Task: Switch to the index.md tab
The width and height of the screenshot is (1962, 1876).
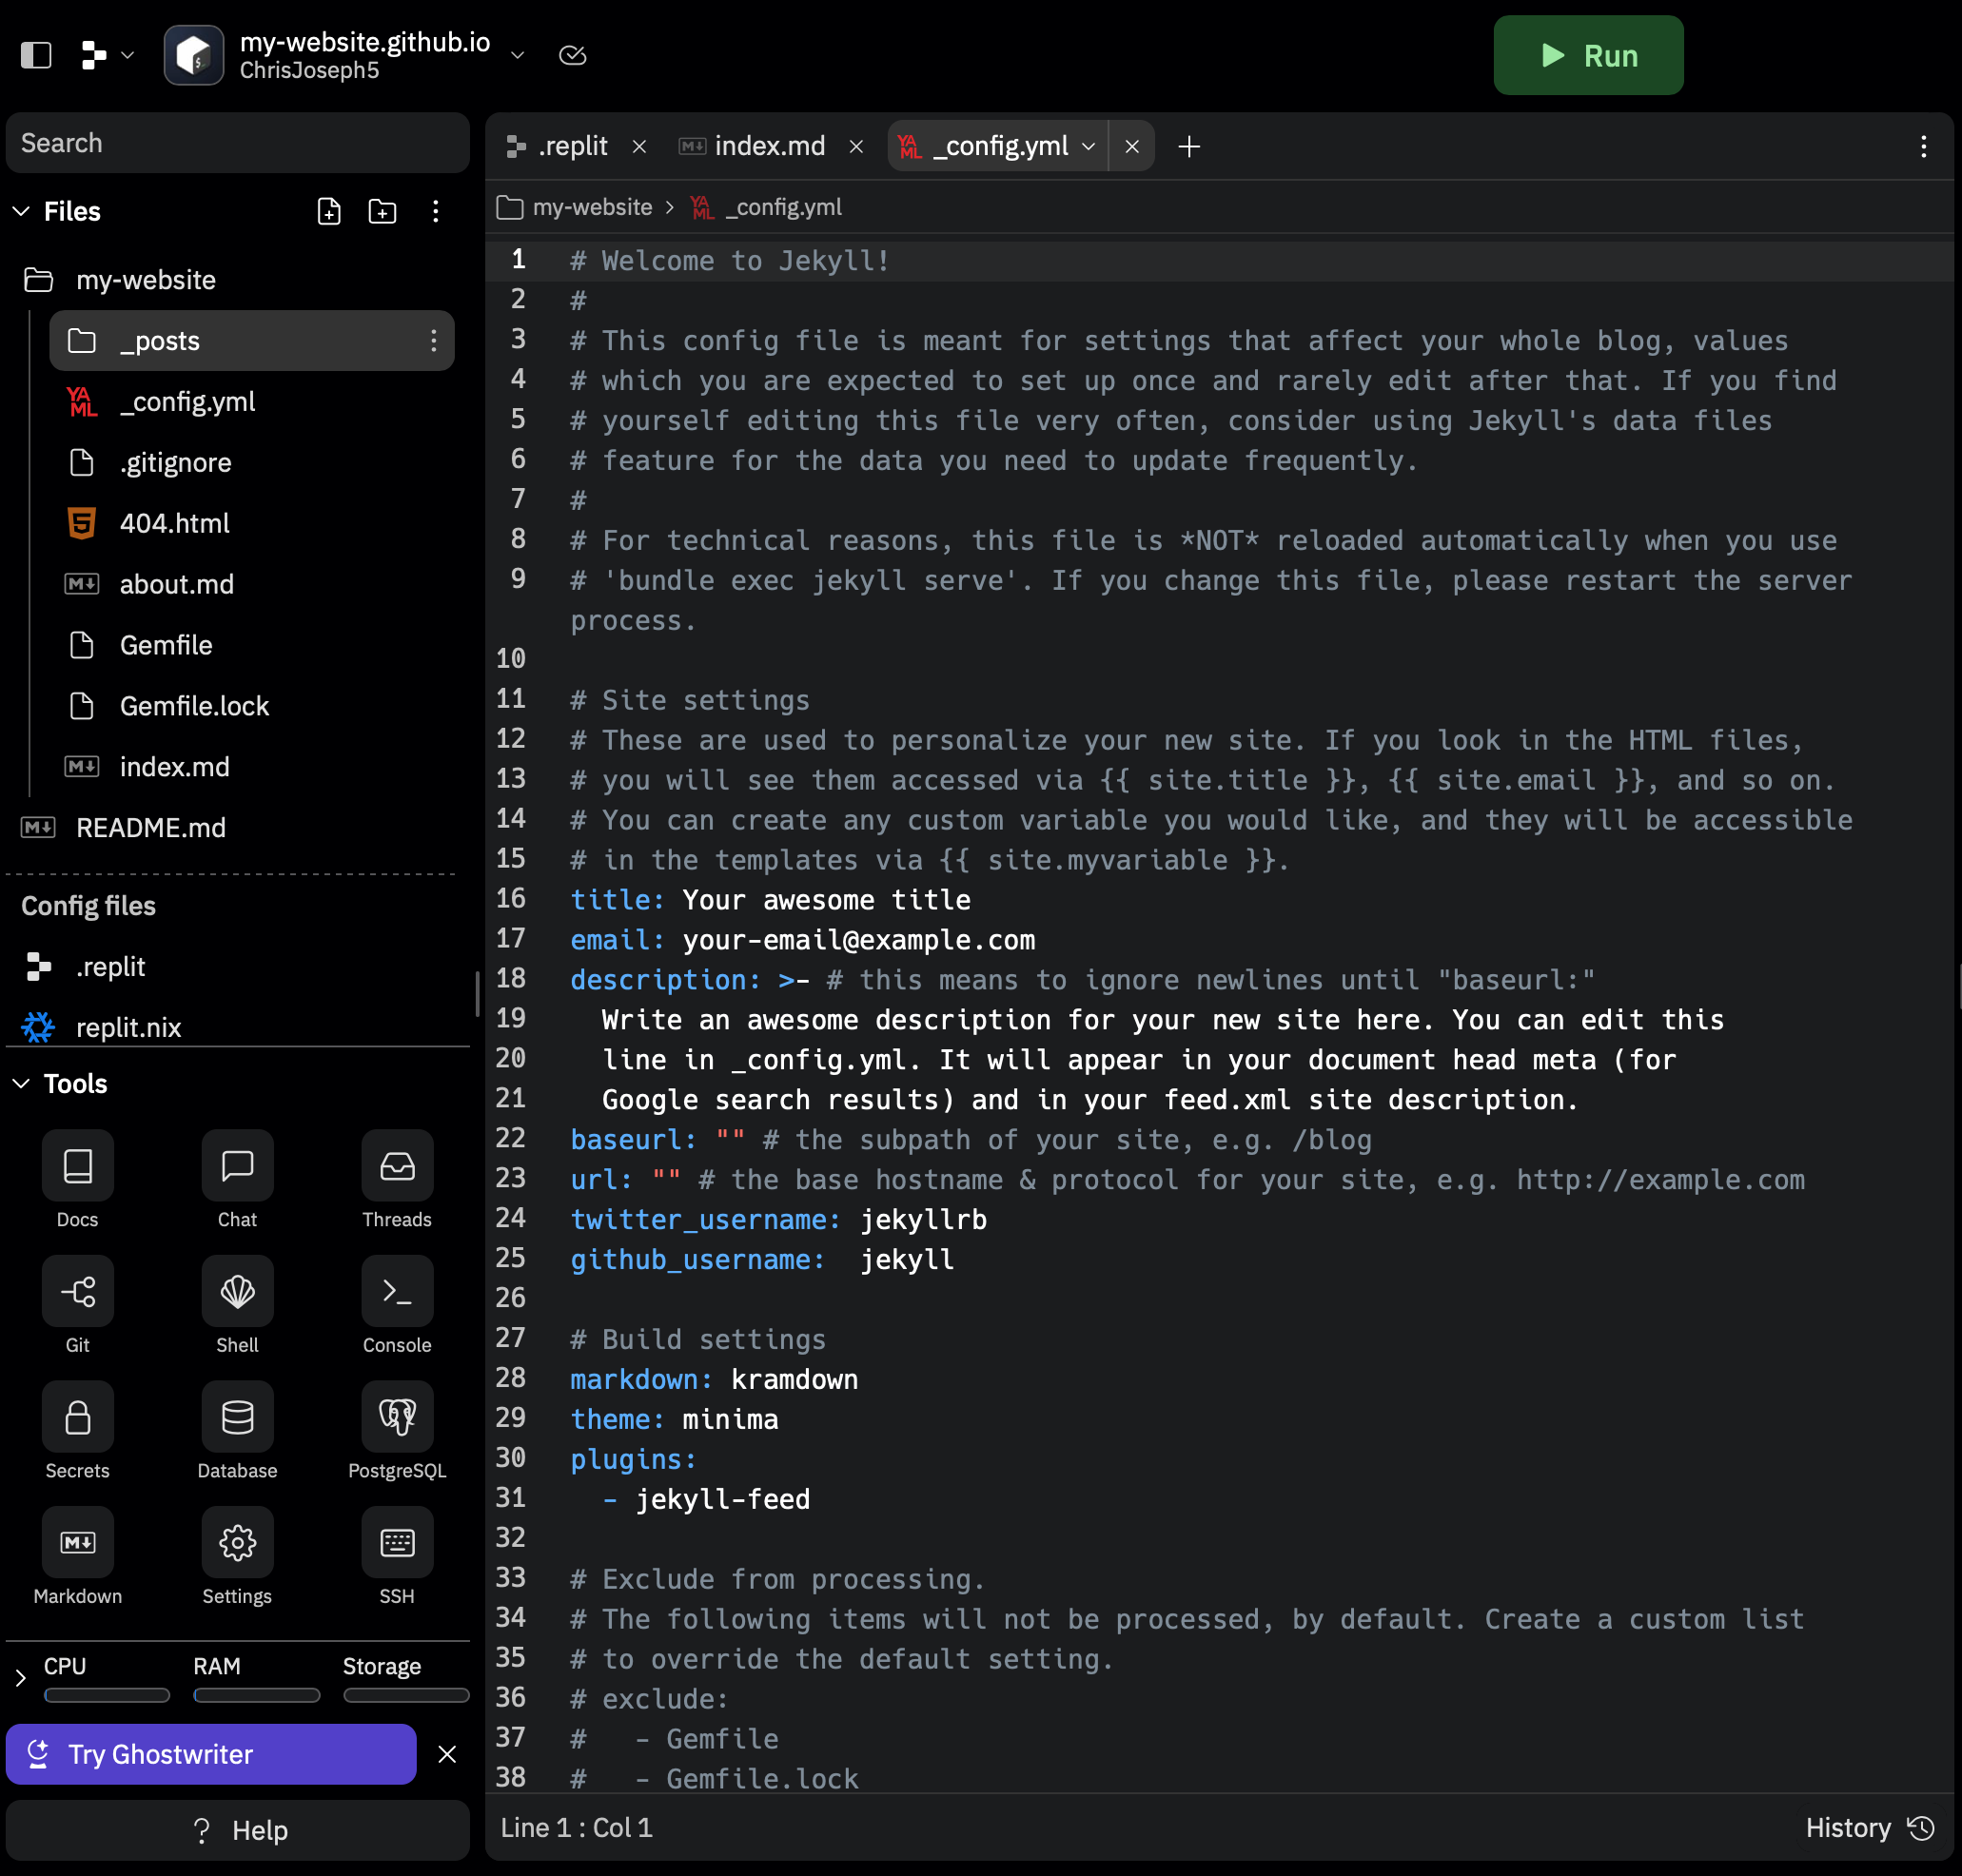Action: (x=769, y=146)
